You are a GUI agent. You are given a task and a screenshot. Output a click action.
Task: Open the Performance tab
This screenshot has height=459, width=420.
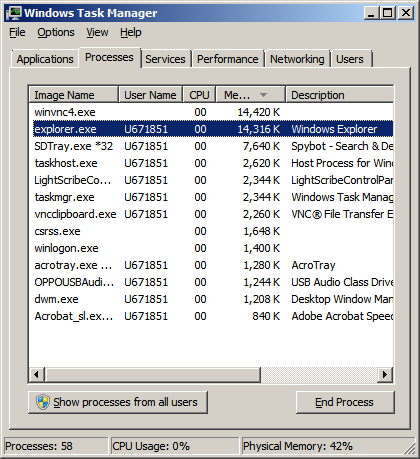point(228,59)
